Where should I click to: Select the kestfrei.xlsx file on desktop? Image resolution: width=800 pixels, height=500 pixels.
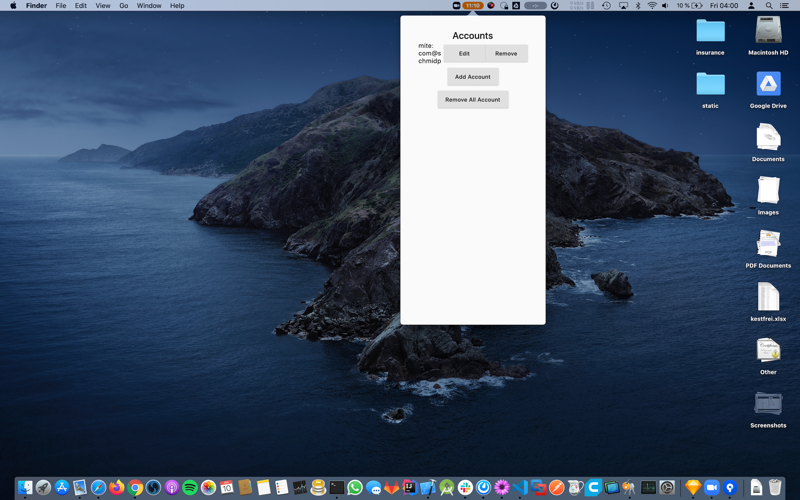tap(768, 302)
